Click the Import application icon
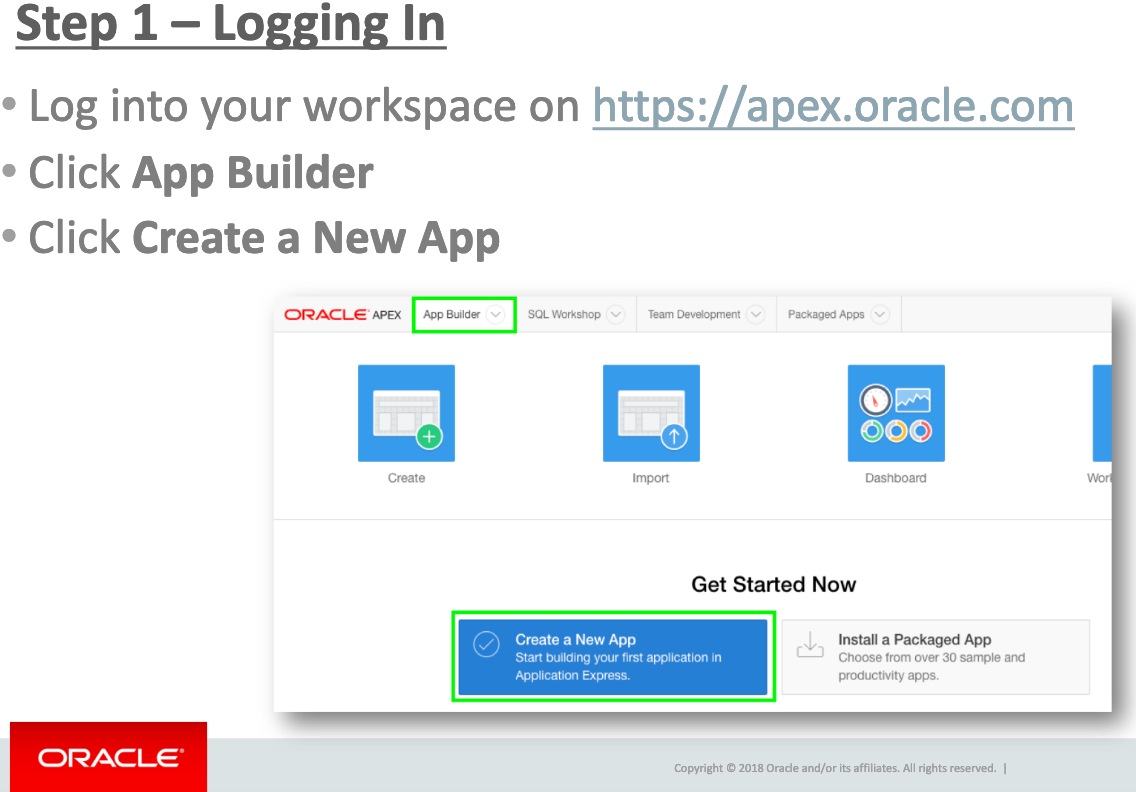The image size is (1136, 792). (651, 413)
